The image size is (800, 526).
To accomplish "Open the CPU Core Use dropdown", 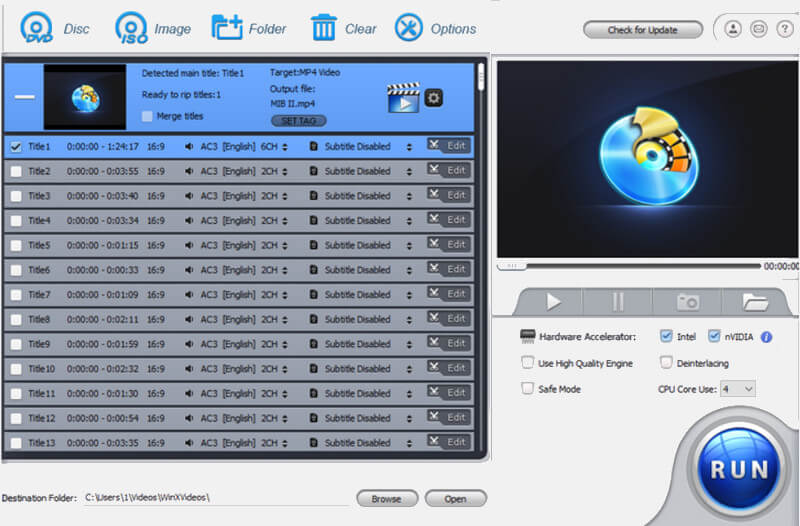I will pyautogui.click(x=735, y=388).
